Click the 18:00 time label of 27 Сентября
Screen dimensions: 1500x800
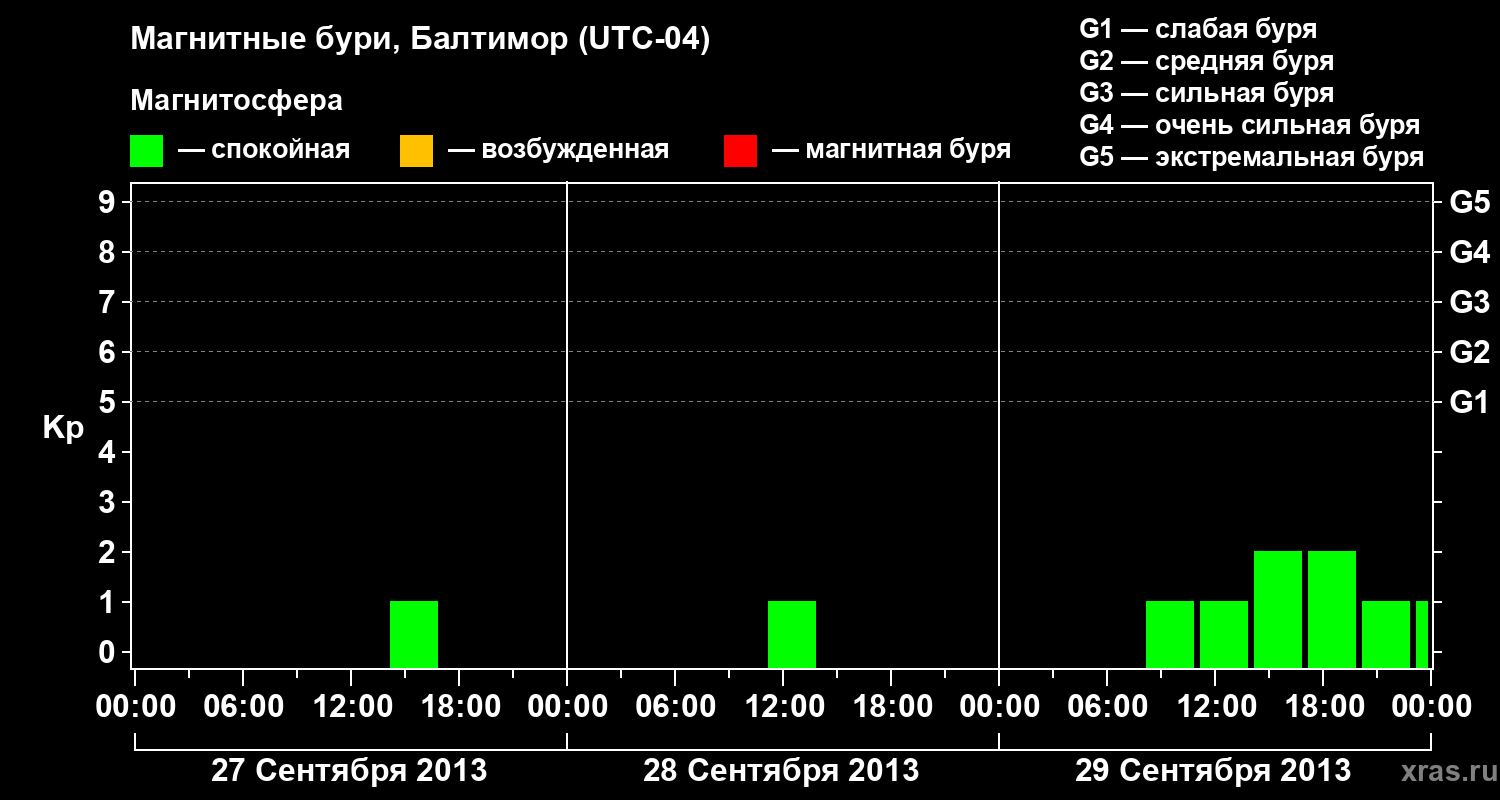point(460,707)
